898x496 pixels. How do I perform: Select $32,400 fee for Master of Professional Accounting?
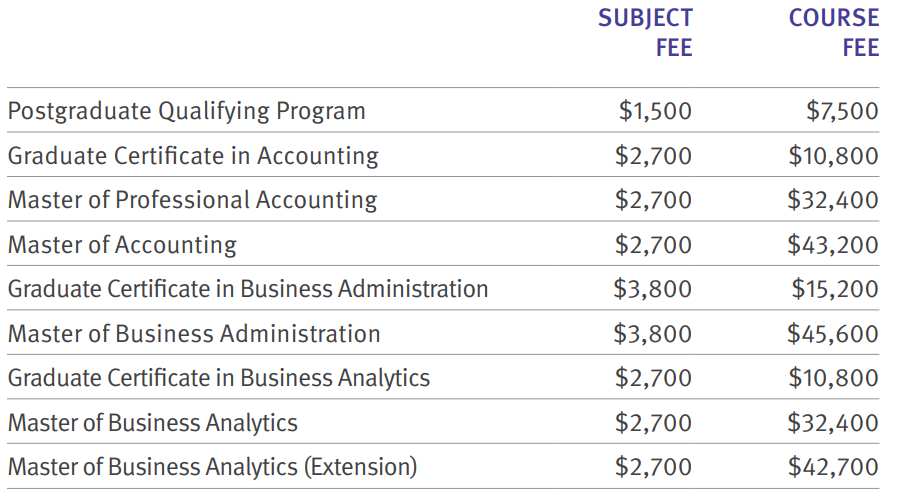pos(833,200)
